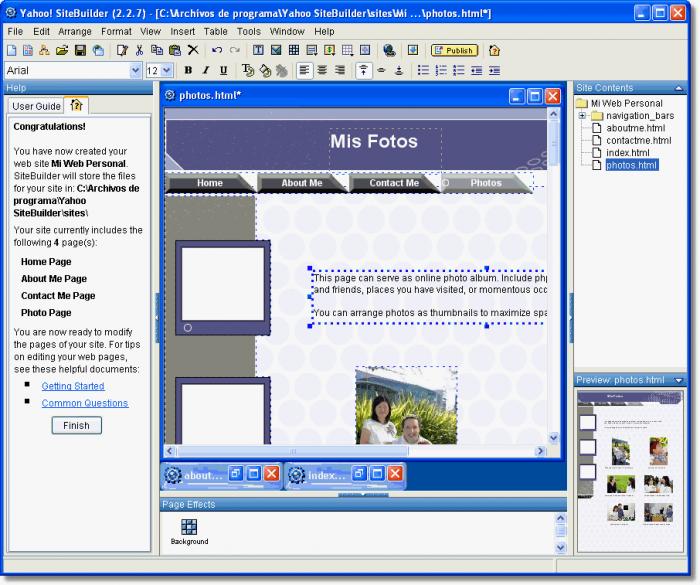Click the Undo arrow icon
The height and width of the screenshot is (585, 700).
tap(217, 50)
